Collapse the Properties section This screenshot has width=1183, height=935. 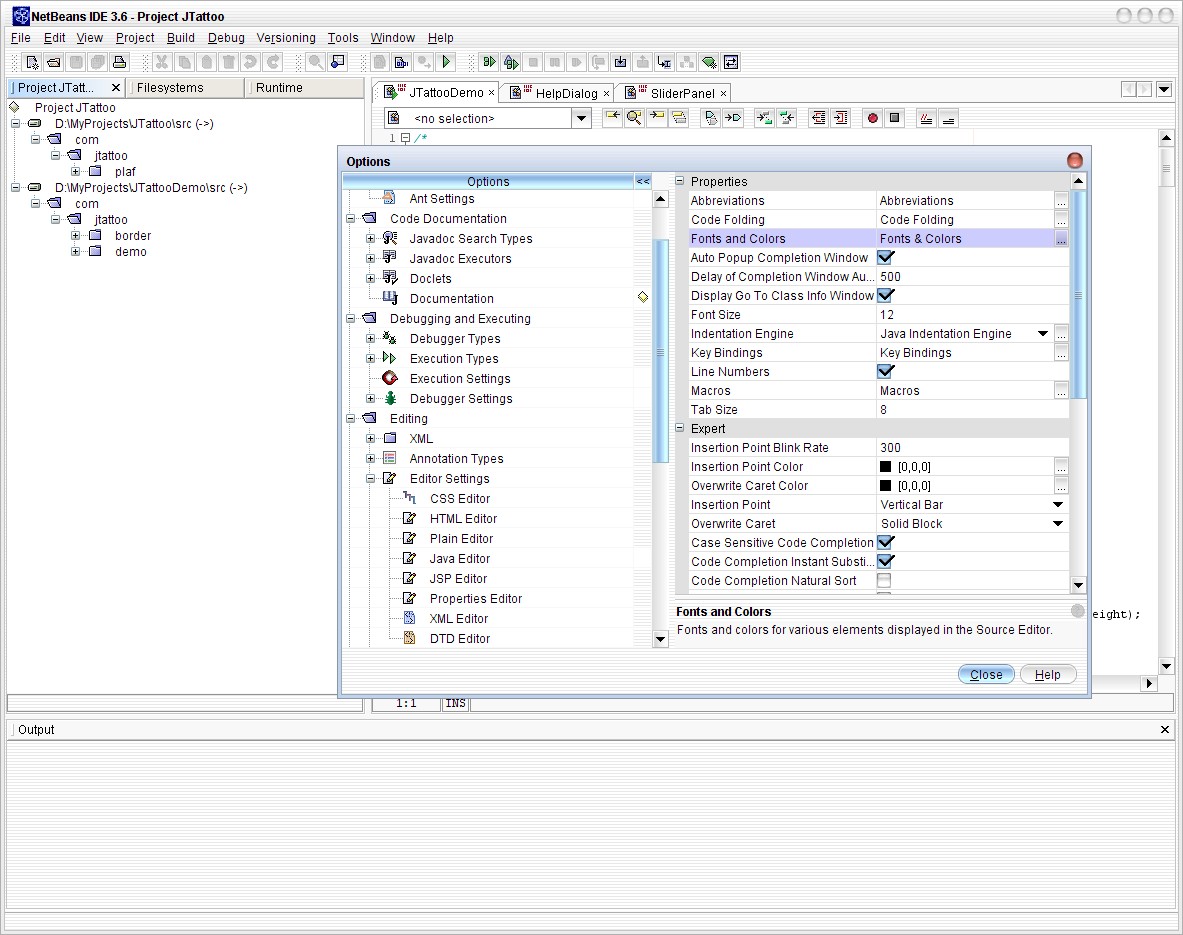point(680,181)
